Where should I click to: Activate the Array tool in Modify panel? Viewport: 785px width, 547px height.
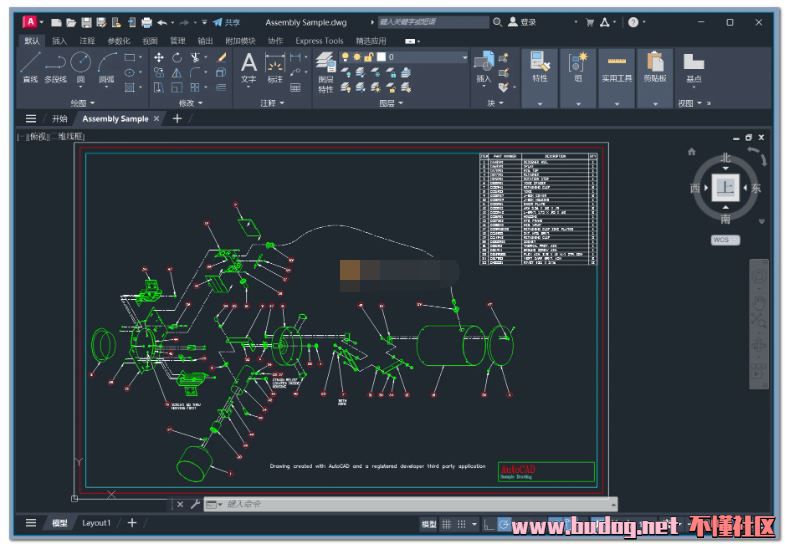tap(195, 88)
